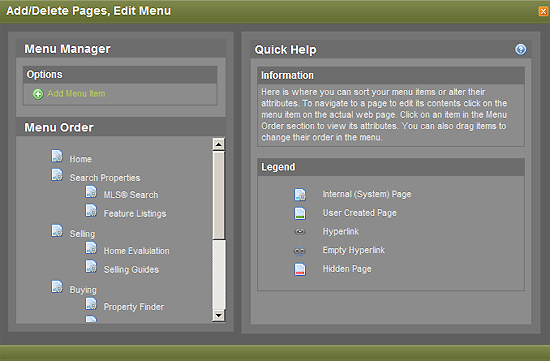Select the Selling Guides menu item
Image resolution: width=550 pixels, height=361 pixels.
(x=131, y=269)
